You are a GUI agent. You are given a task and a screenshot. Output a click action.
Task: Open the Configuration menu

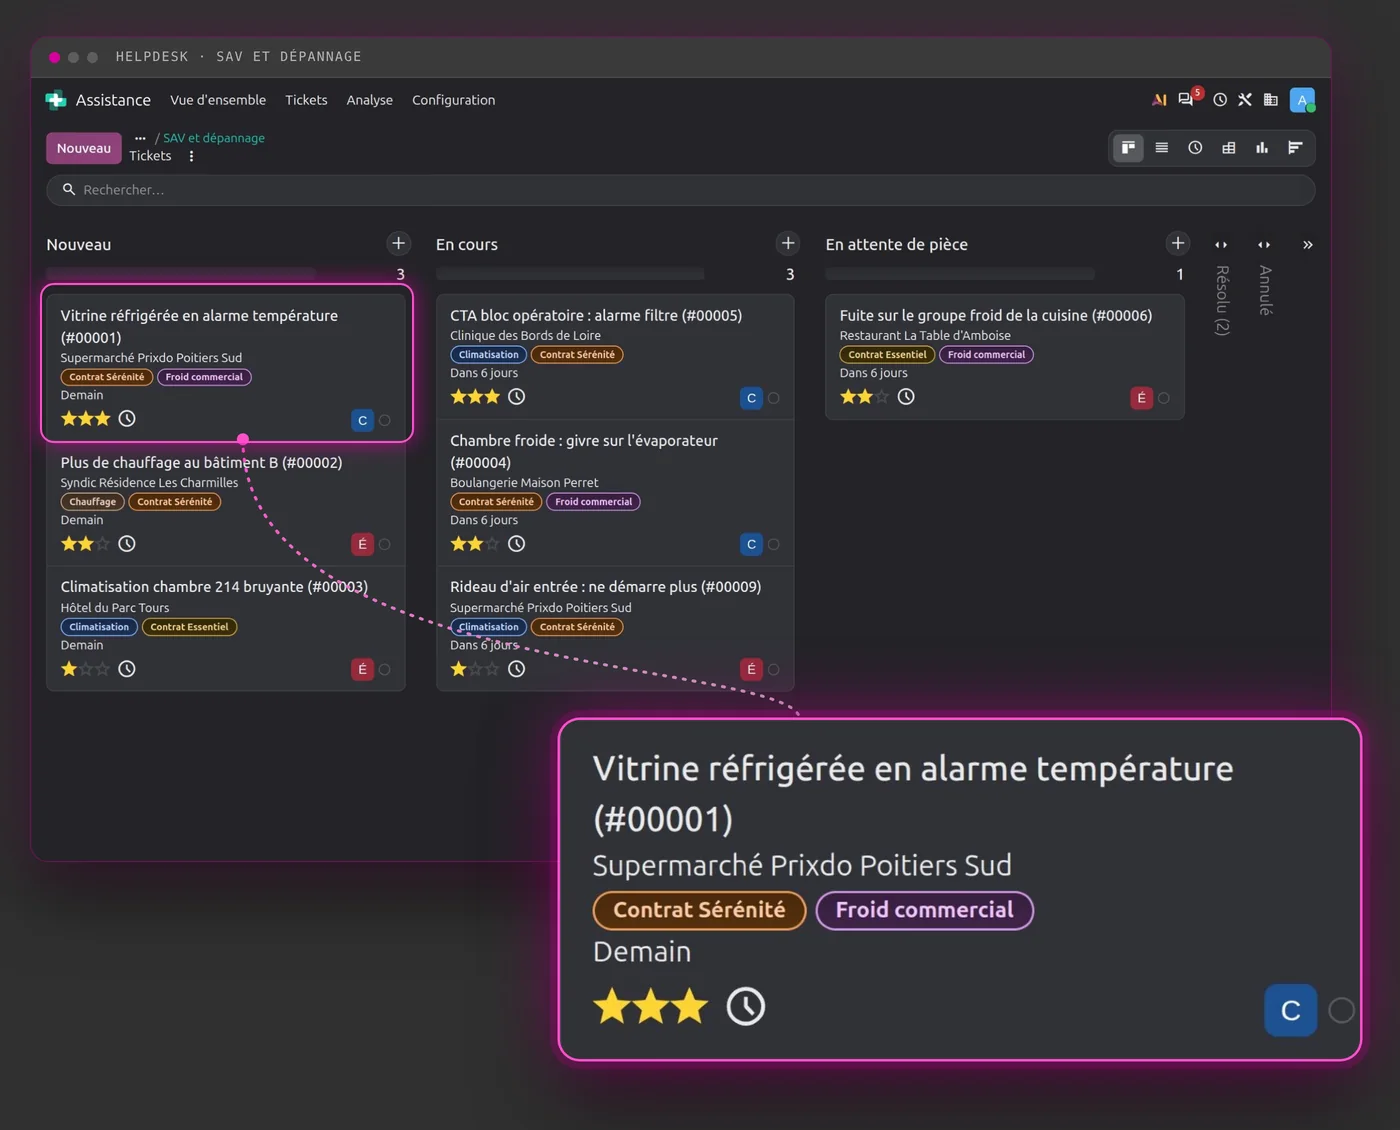point(454,100)
